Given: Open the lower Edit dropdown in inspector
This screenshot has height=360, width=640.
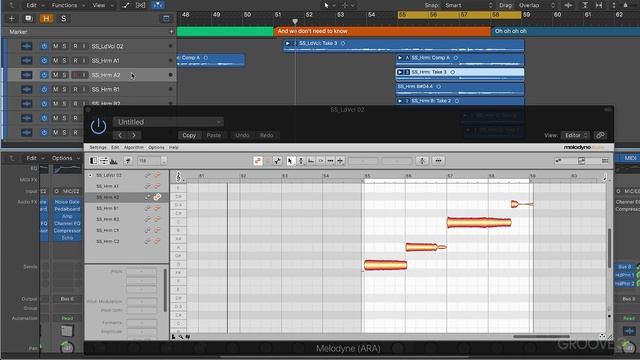Looking at the screenshot, I should tap(36, 158).
